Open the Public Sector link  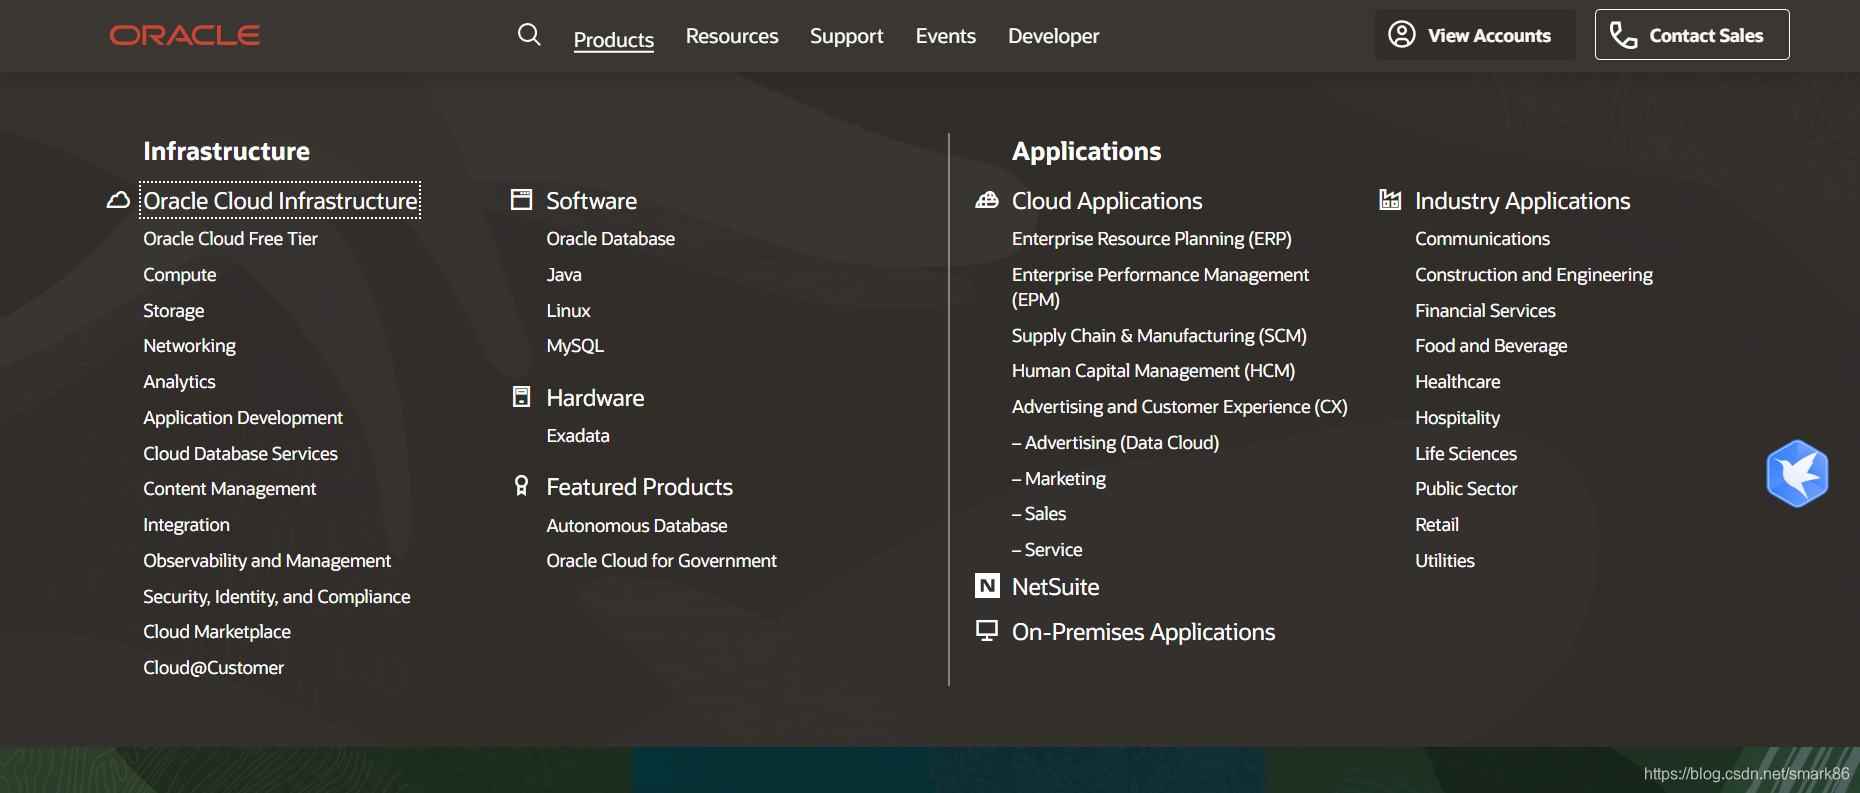[x=1466, y=489]
